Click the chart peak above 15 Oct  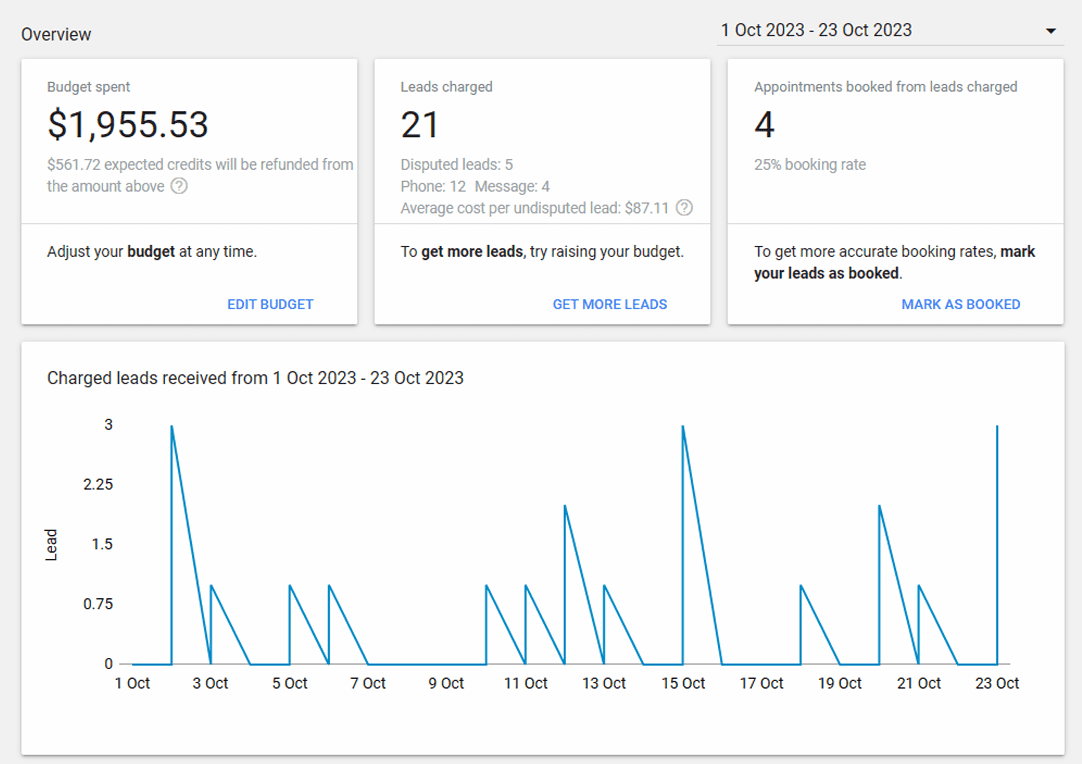click(683, 426)
